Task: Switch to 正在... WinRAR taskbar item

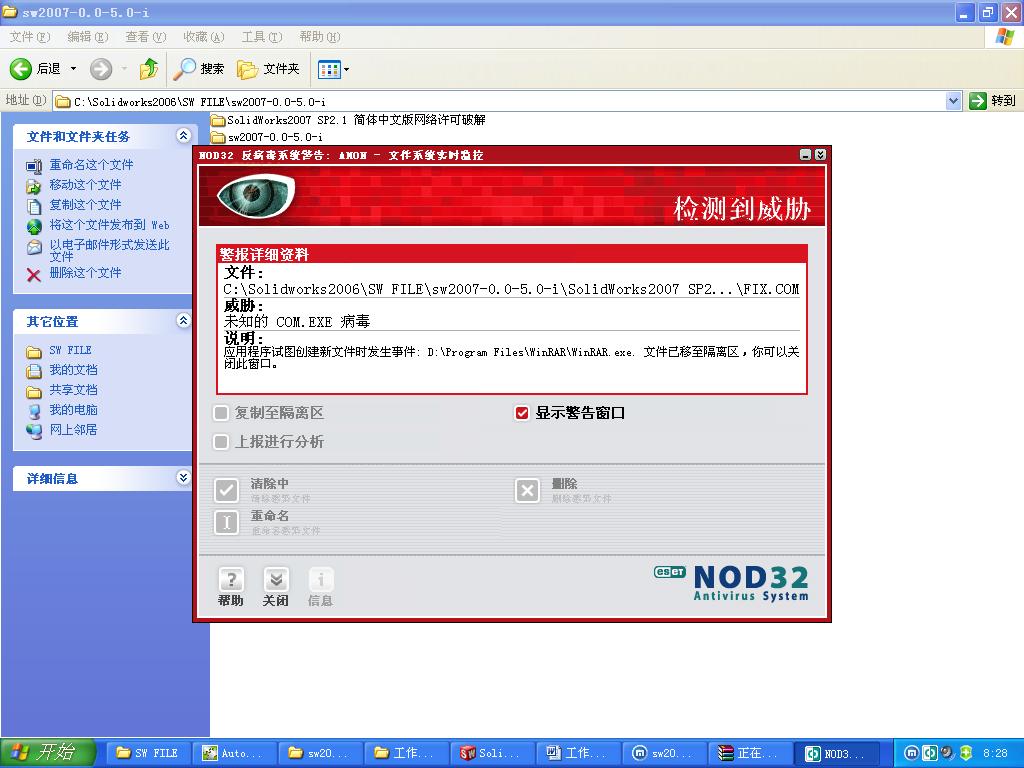Action: [750, 753]
